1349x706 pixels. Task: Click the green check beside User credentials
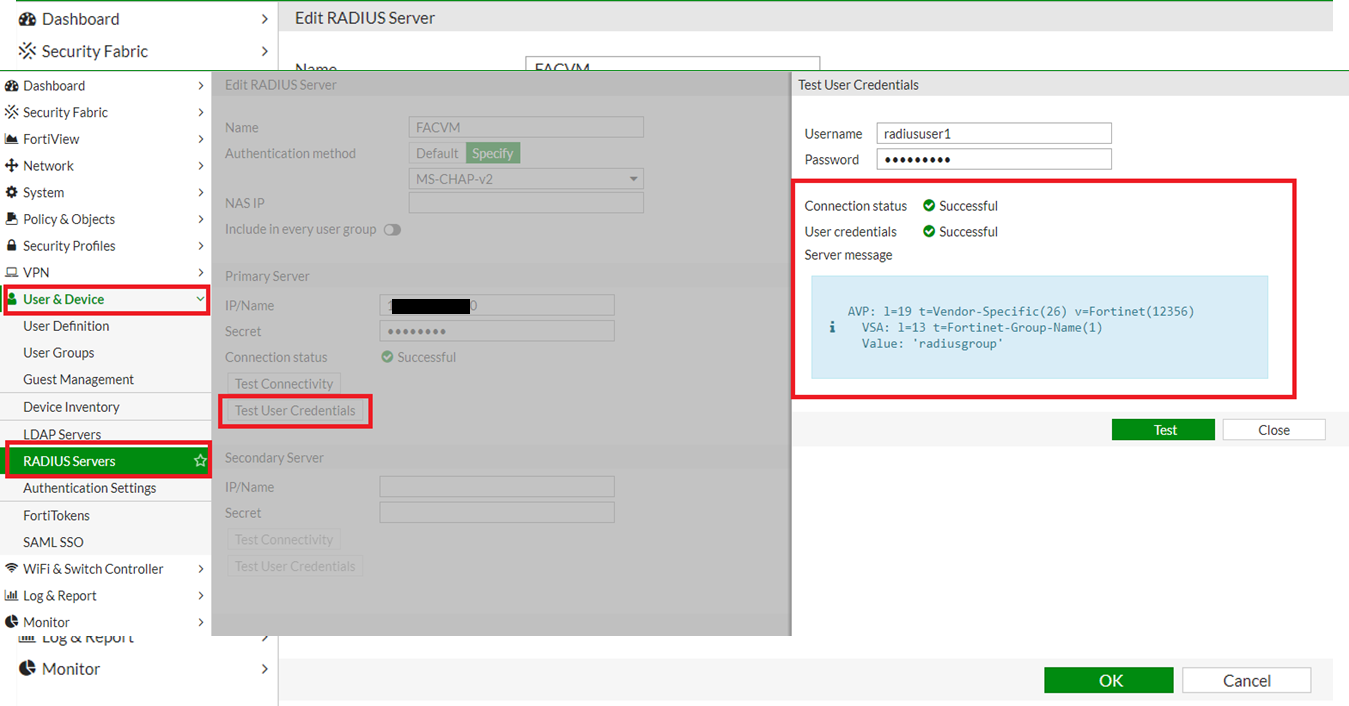click(929, 232)
